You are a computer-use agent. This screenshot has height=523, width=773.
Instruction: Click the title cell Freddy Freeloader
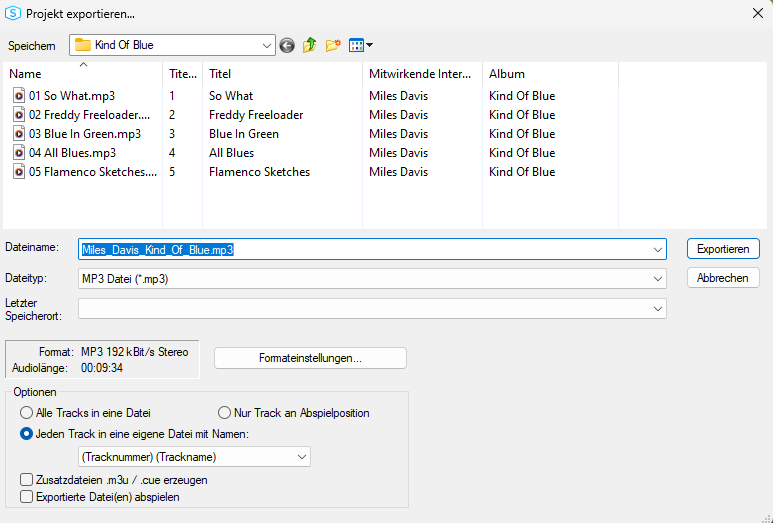pyautogui.click(x=256, y=115)
